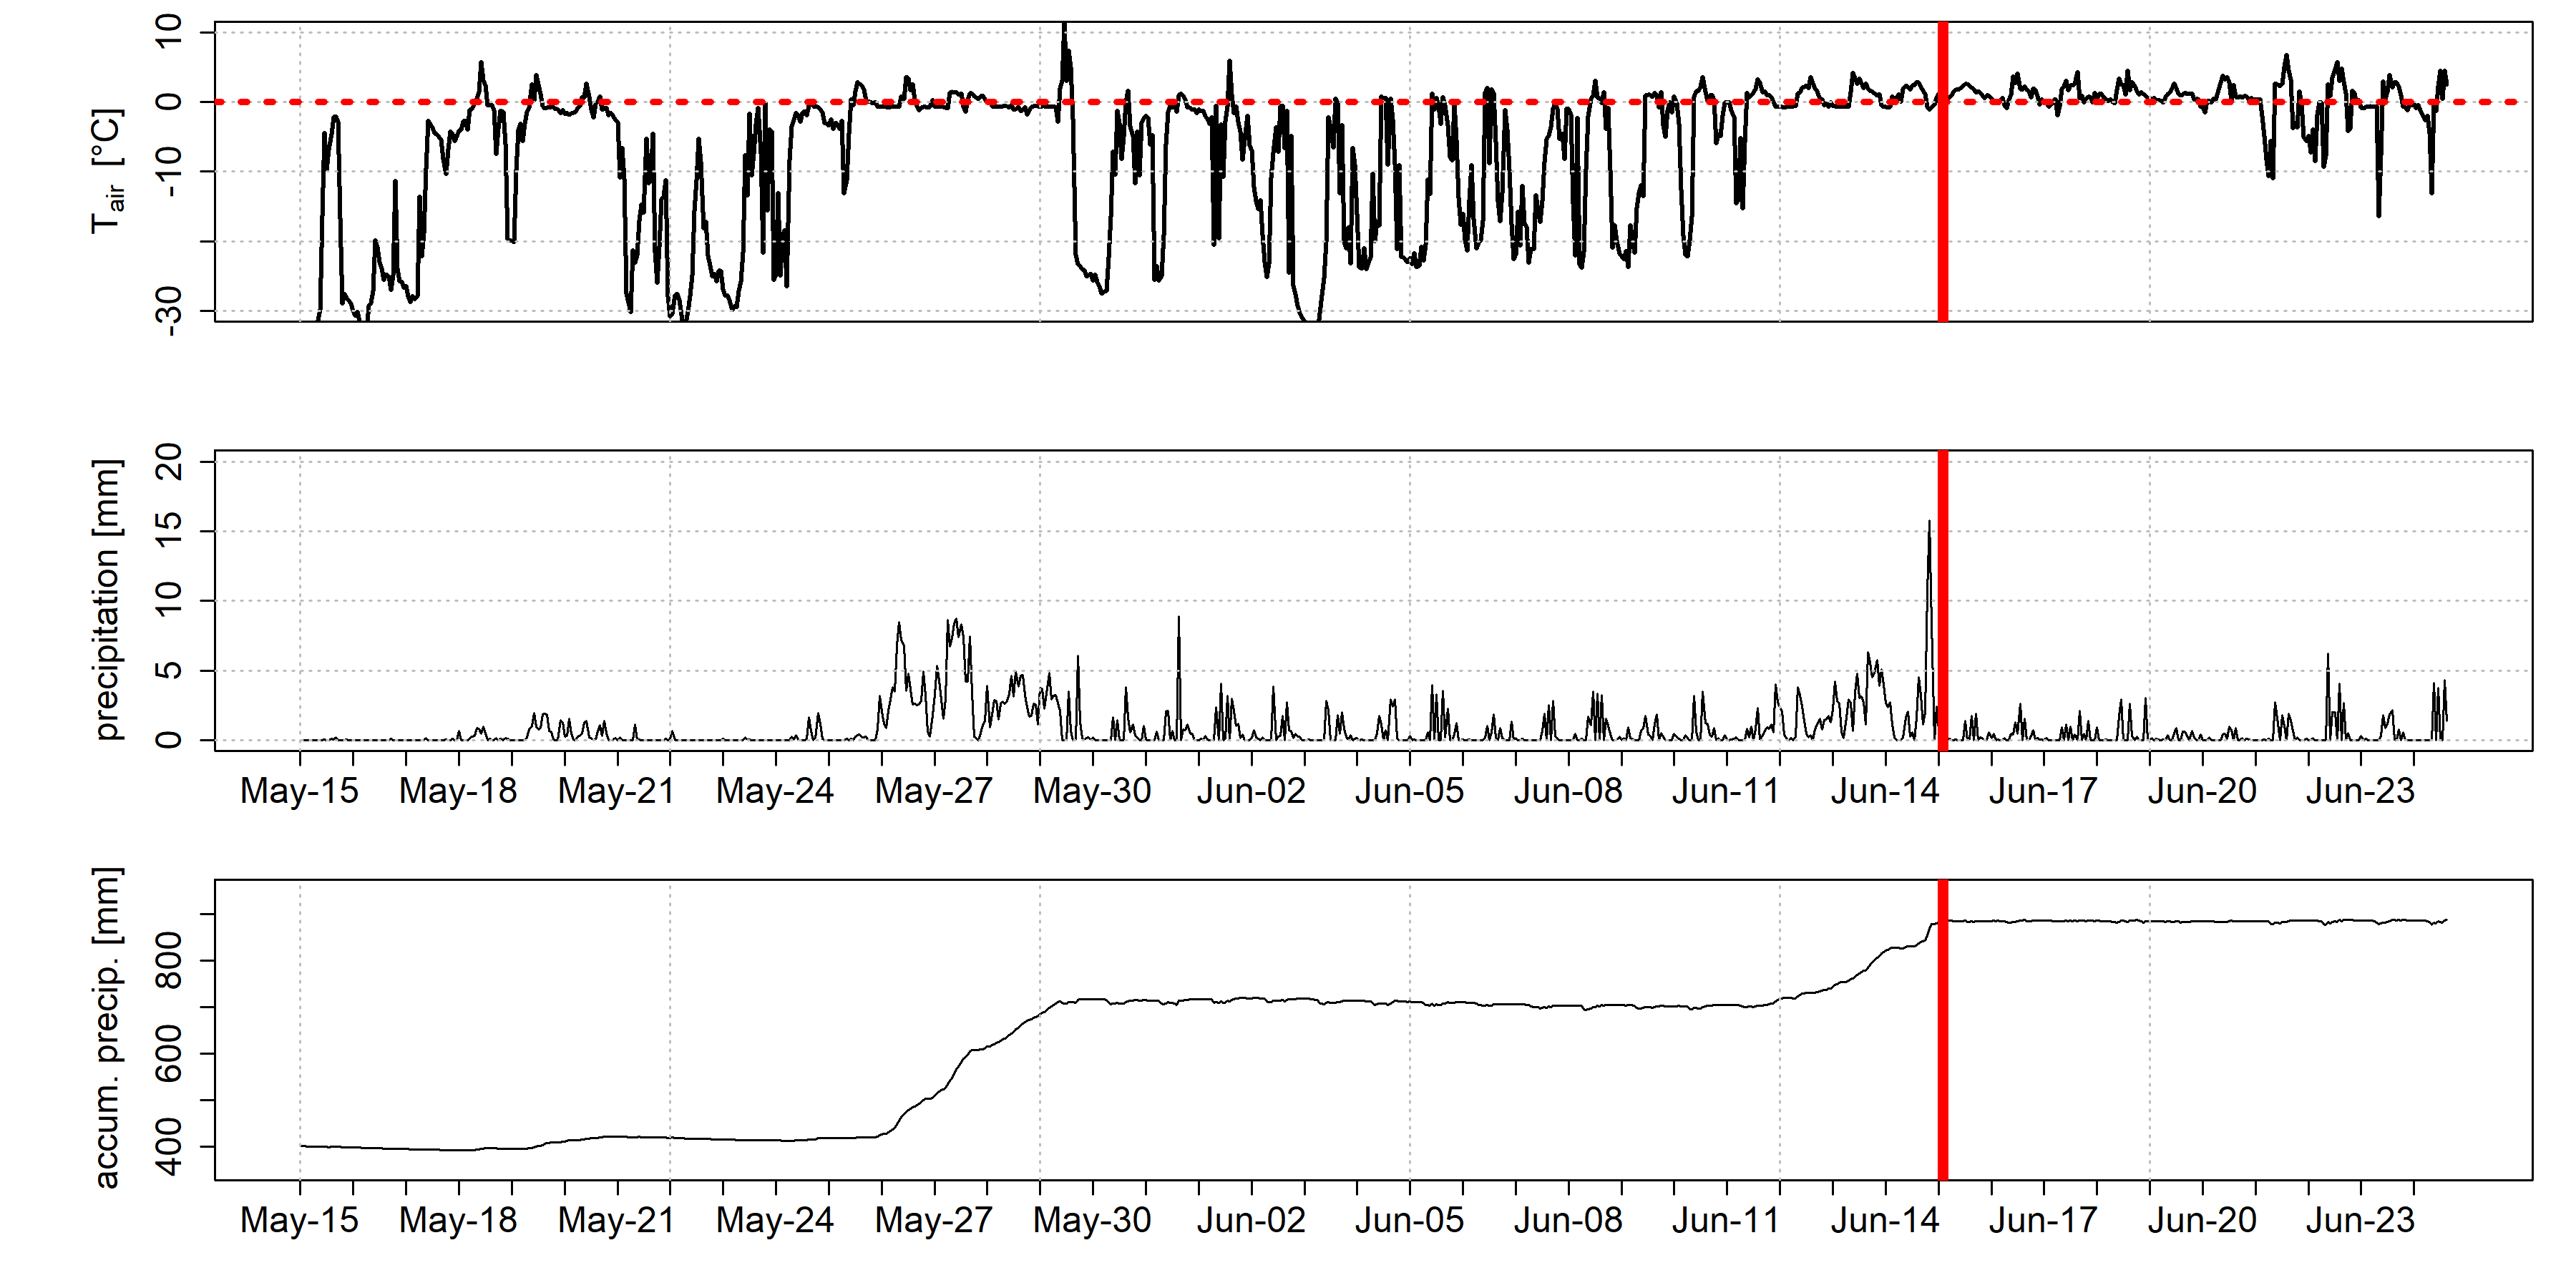
Task: Click 'May-30' below the accumulated precipitation panel
Action: (1092, 1220)
